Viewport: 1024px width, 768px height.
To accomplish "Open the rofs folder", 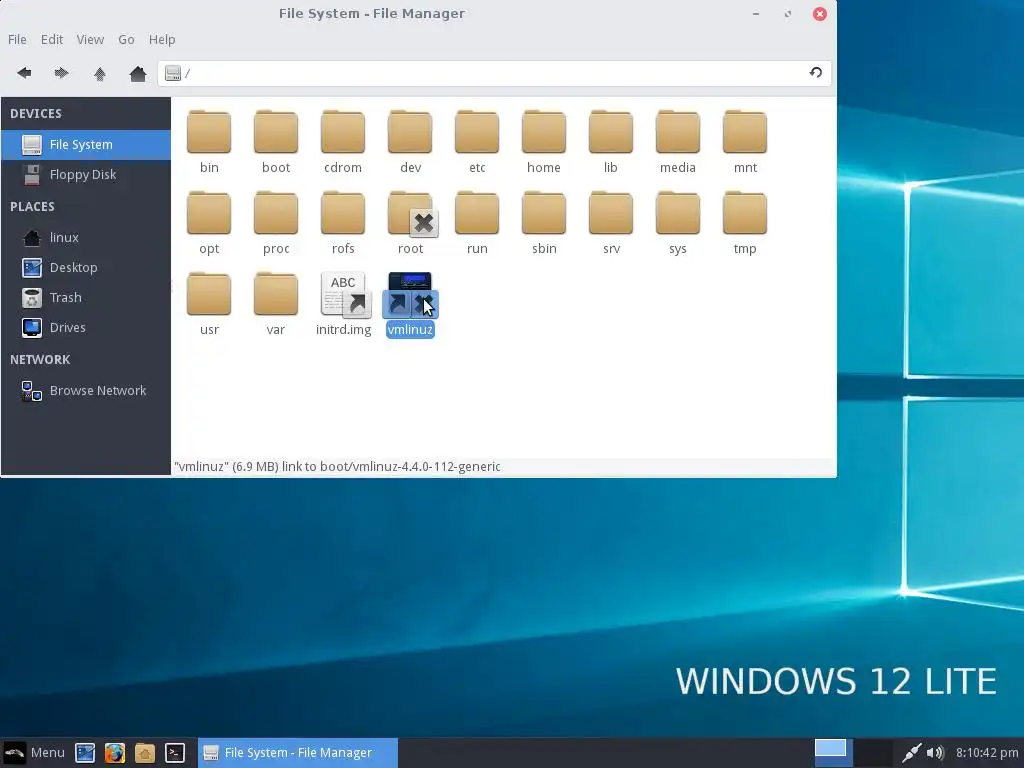I will pos(343,223).
